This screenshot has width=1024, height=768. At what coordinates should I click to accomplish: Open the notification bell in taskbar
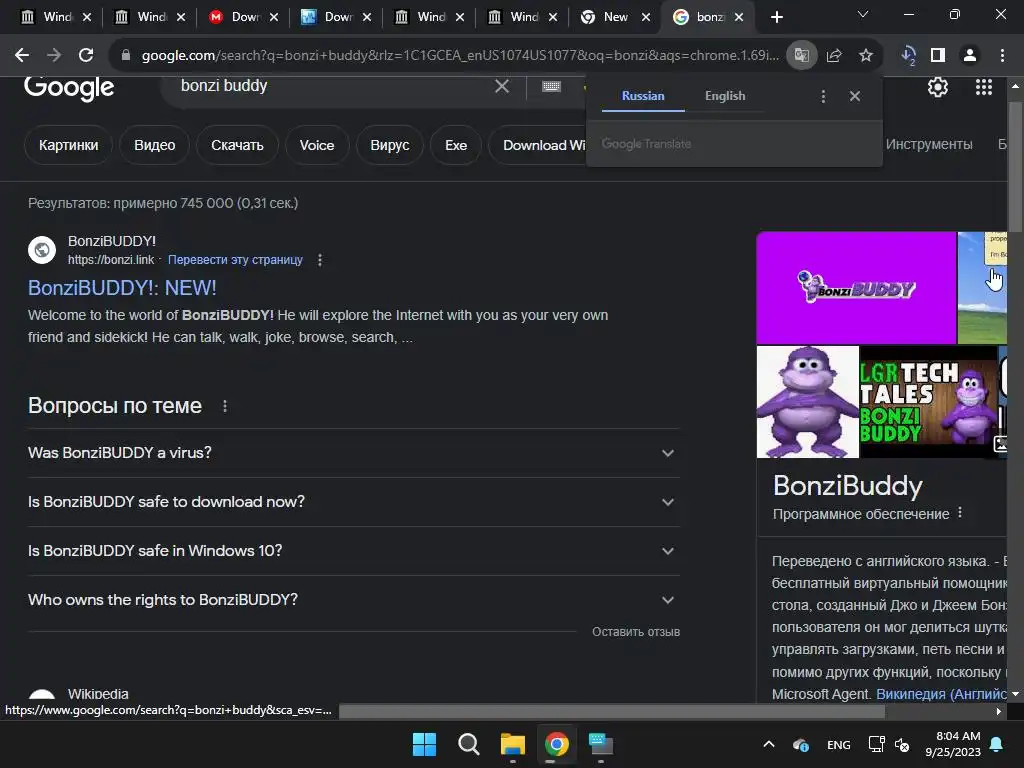point(997,744)
